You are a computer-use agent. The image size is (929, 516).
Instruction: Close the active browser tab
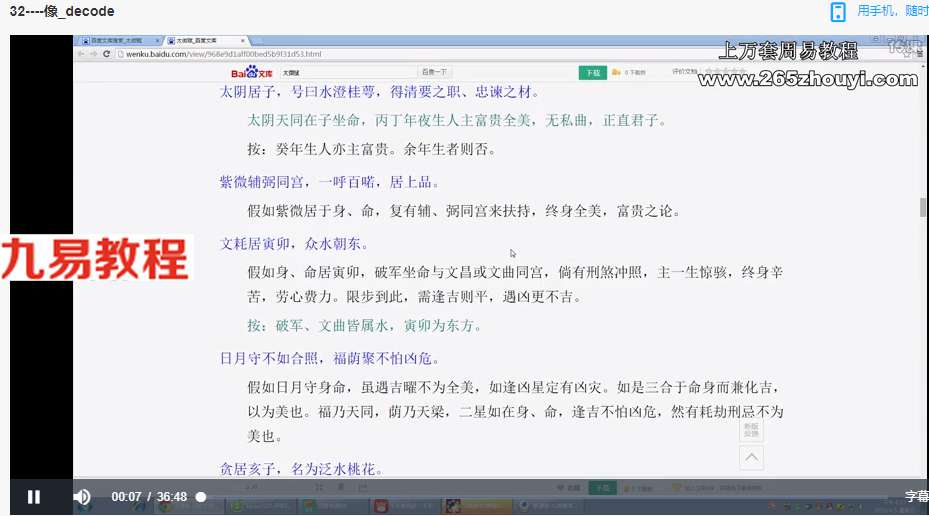242,40
